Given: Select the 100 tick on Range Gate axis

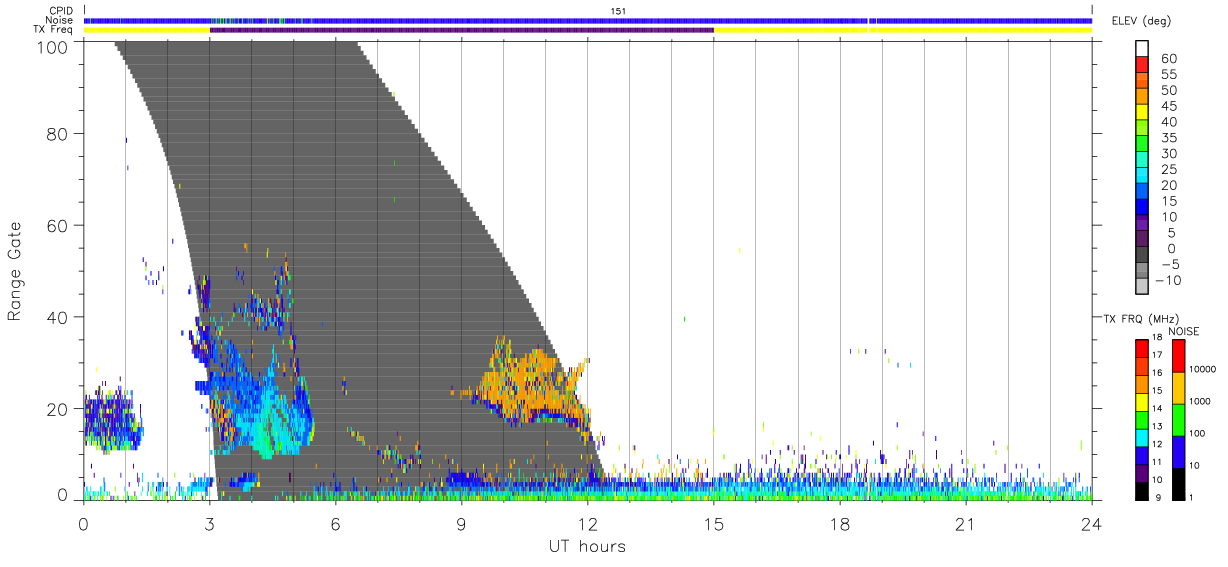Looking at the screenshot, I should [53, 46].
